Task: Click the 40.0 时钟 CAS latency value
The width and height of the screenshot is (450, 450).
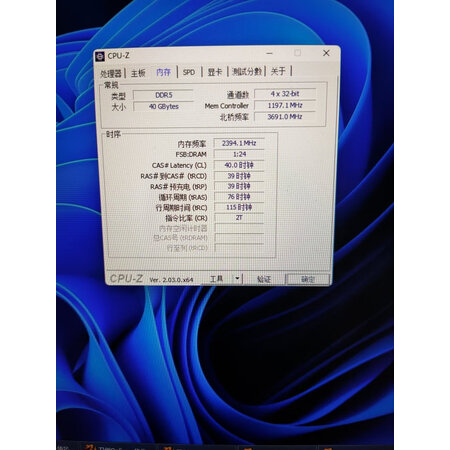Action: pos(239,165)
